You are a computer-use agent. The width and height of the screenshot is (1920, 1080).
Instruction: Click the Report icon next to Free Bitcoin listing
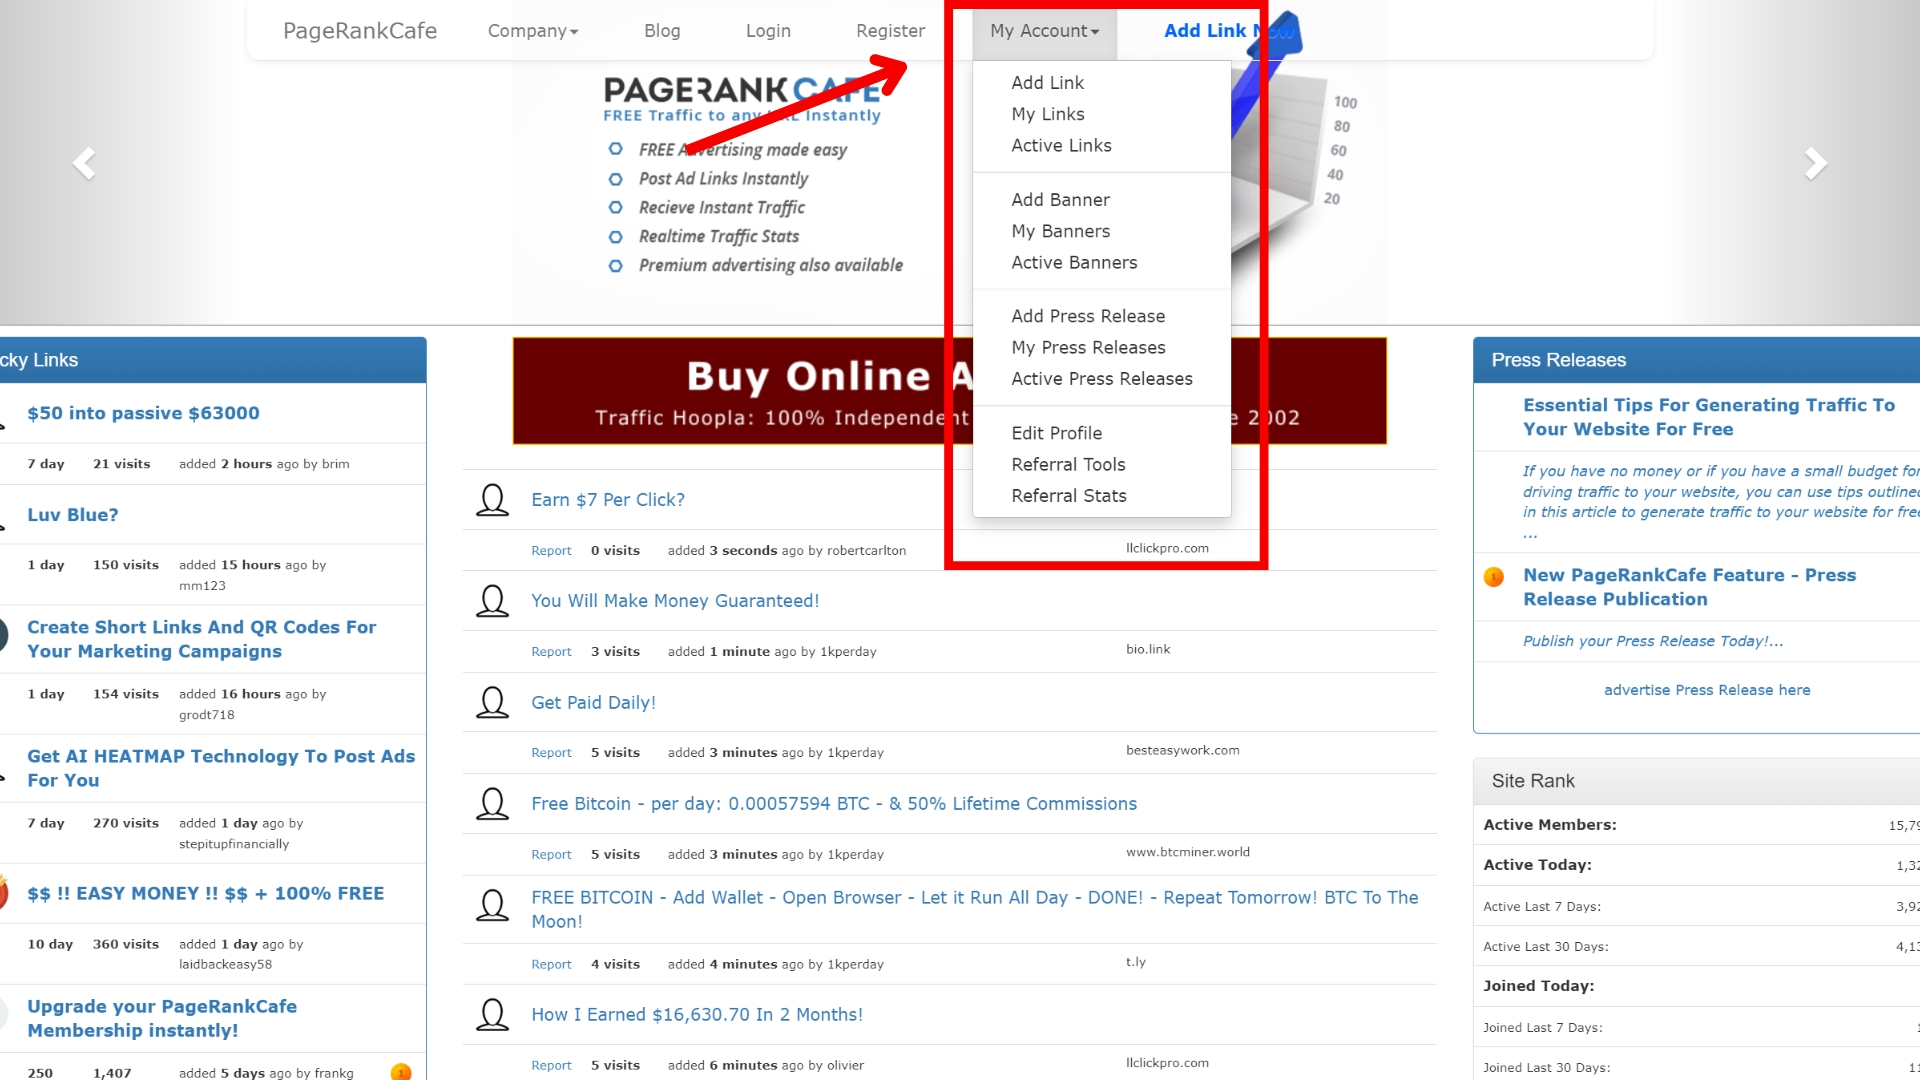pyautogui.click(x=549, y=852)
